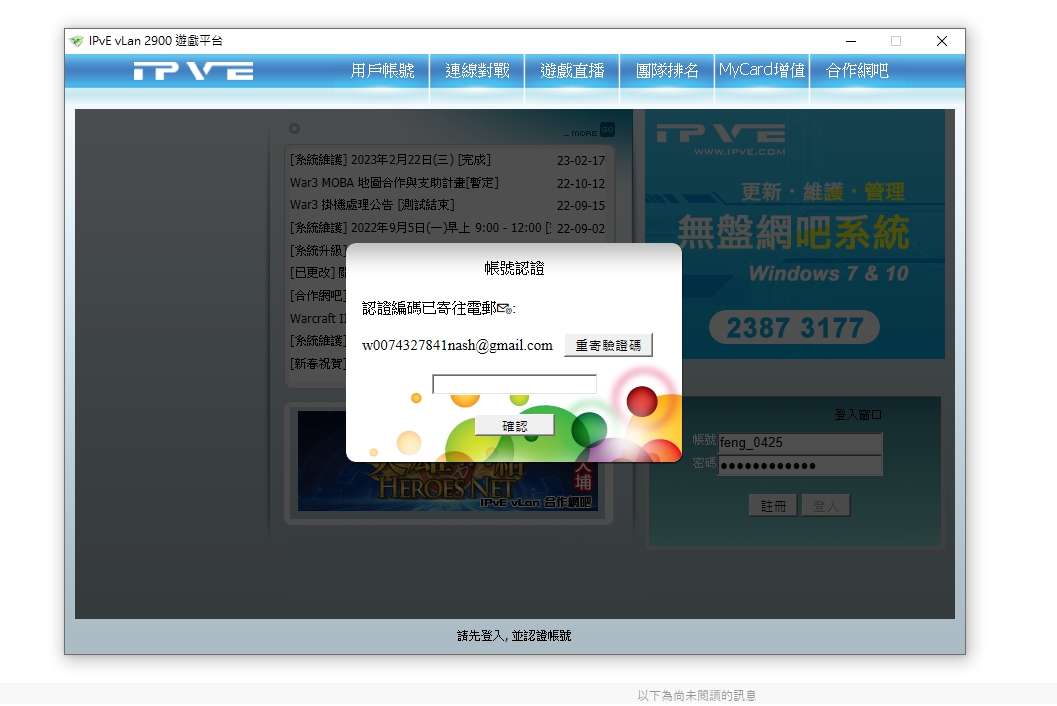Click the IPVE logo in header
Image resolution: width=1057 pixels, height=706 pixels.
coord(193,71)
